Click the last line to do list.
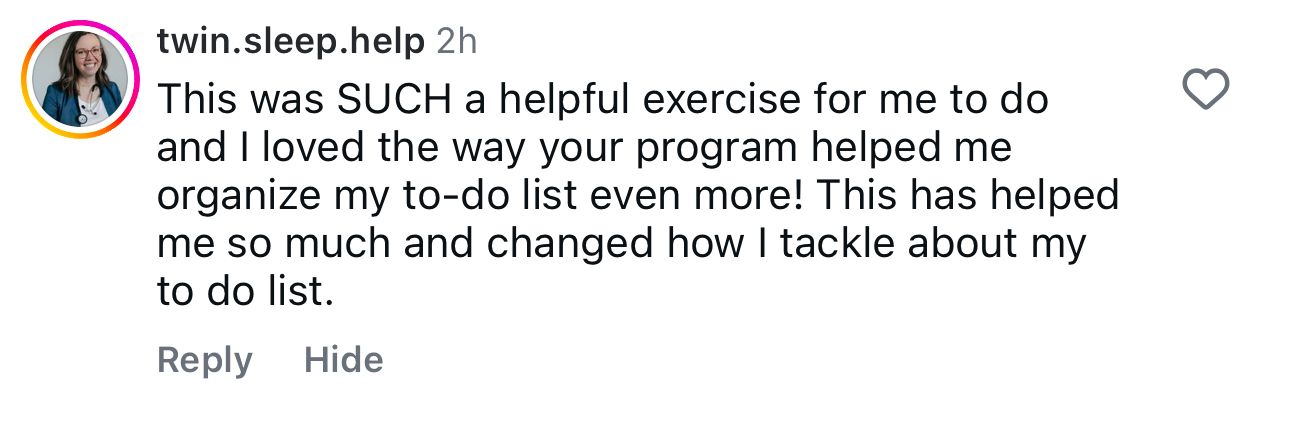 click(244, 292)
